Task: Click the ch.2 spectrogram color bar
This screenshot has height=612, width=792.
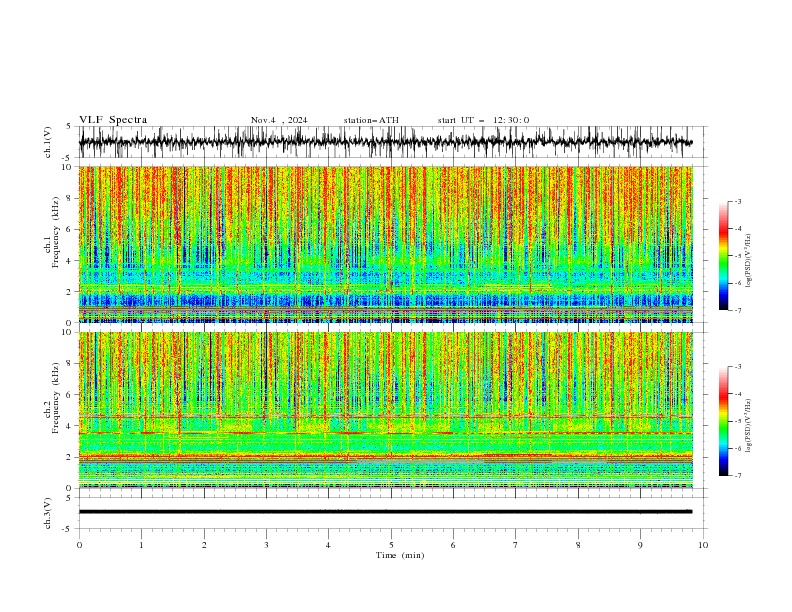Action: [x=723, y=421]
